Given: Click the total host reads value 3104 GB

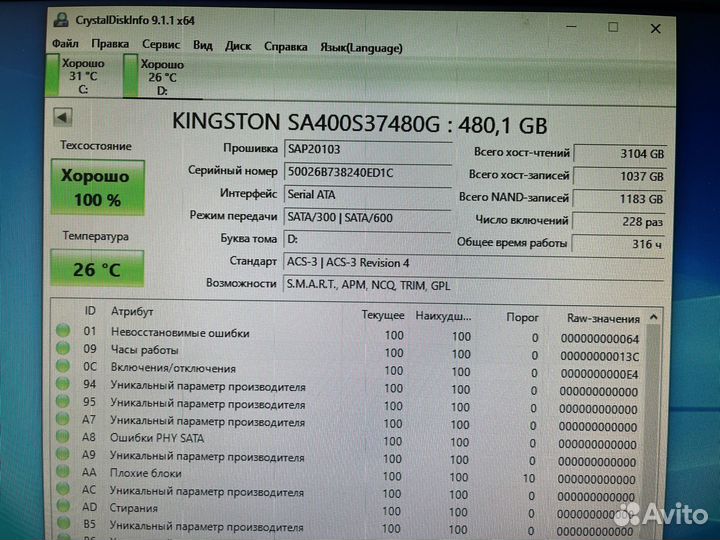Looking at the screenshot, I should [x=620, y=154].
